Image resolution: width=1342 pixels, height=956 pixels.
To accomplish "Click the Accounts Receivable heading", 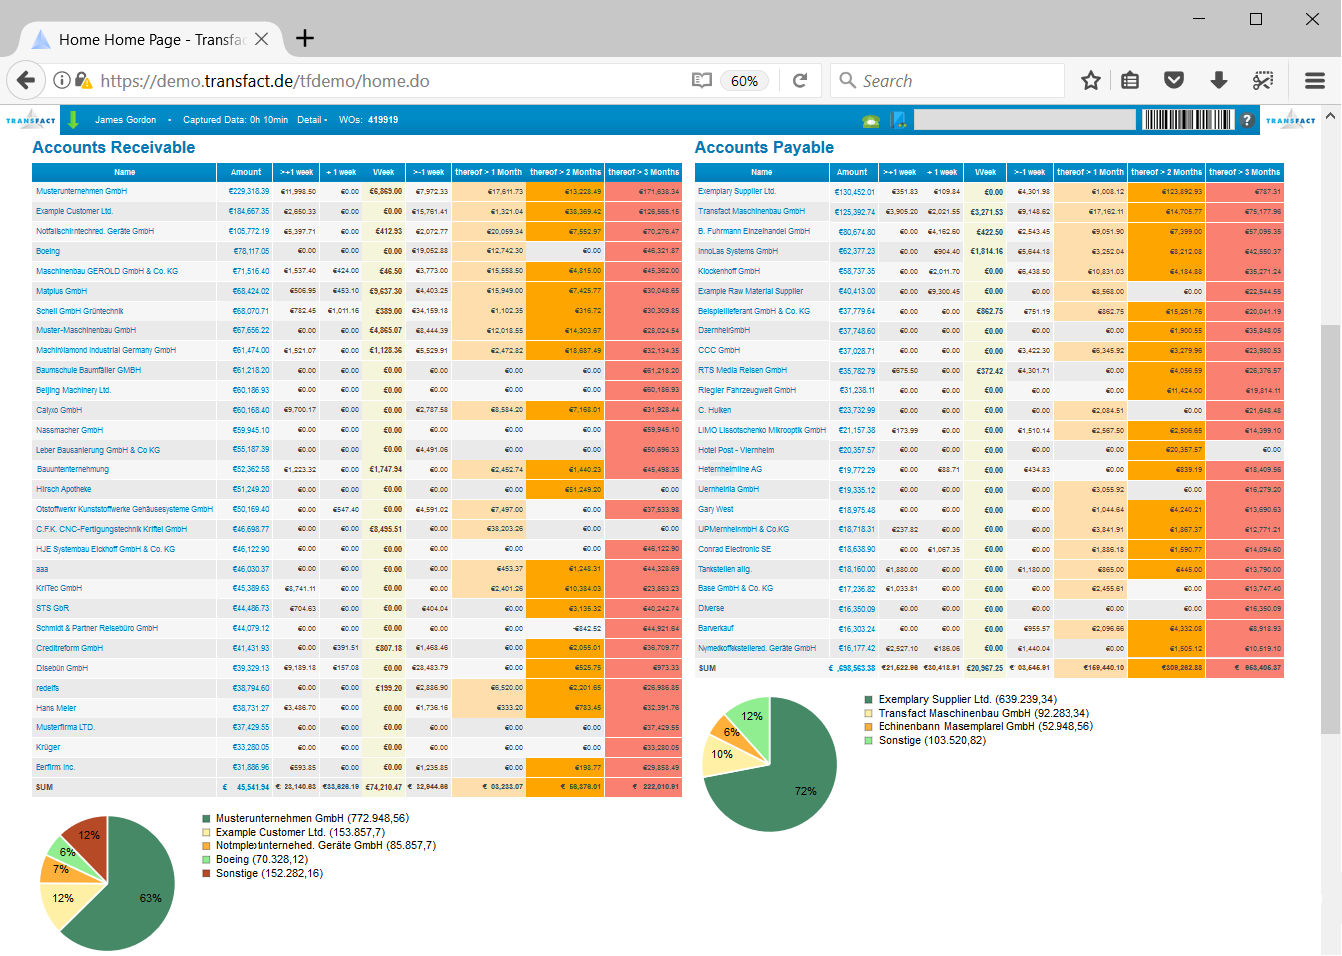I will click(114, 147).
